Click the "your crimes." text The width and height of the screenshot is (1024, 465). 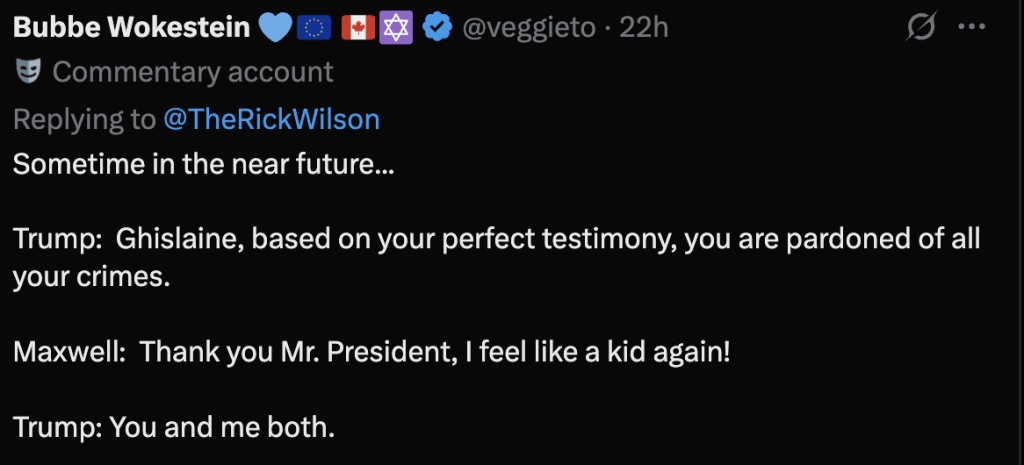[92, 278]
